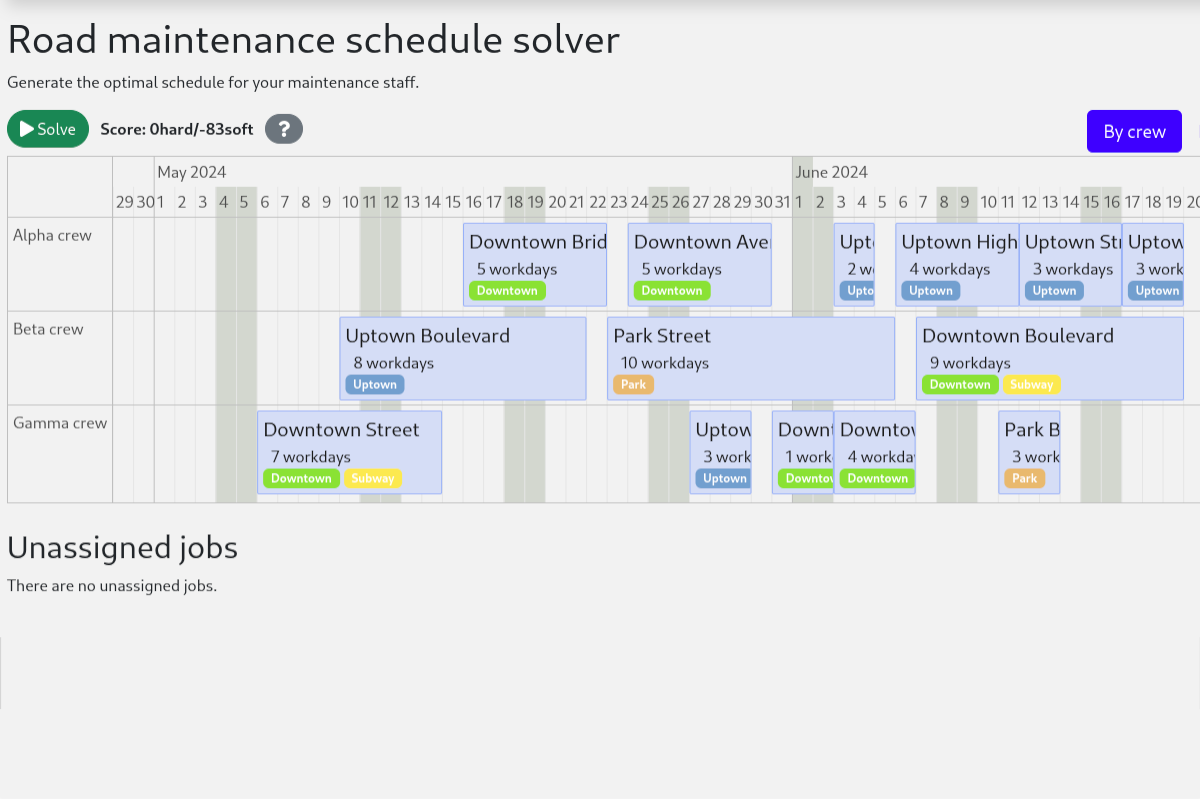This screenshot has width=1200, height=800.
Task: Click the Downtown tag on Downtown Bridge
Action: click(x=507, y=291)
